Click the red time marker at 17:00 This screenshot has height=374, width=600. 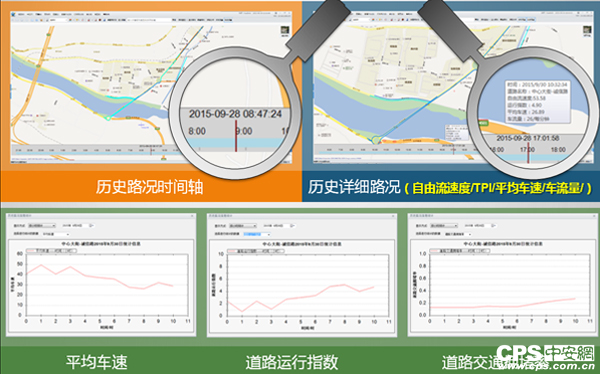tap(528, 152)
